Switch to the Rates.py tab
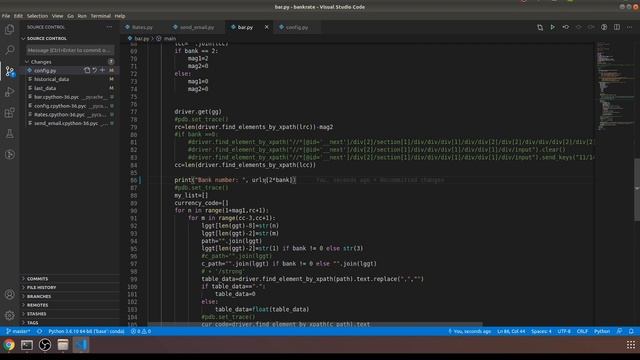The image size is (640, 360). pos(142,27)
